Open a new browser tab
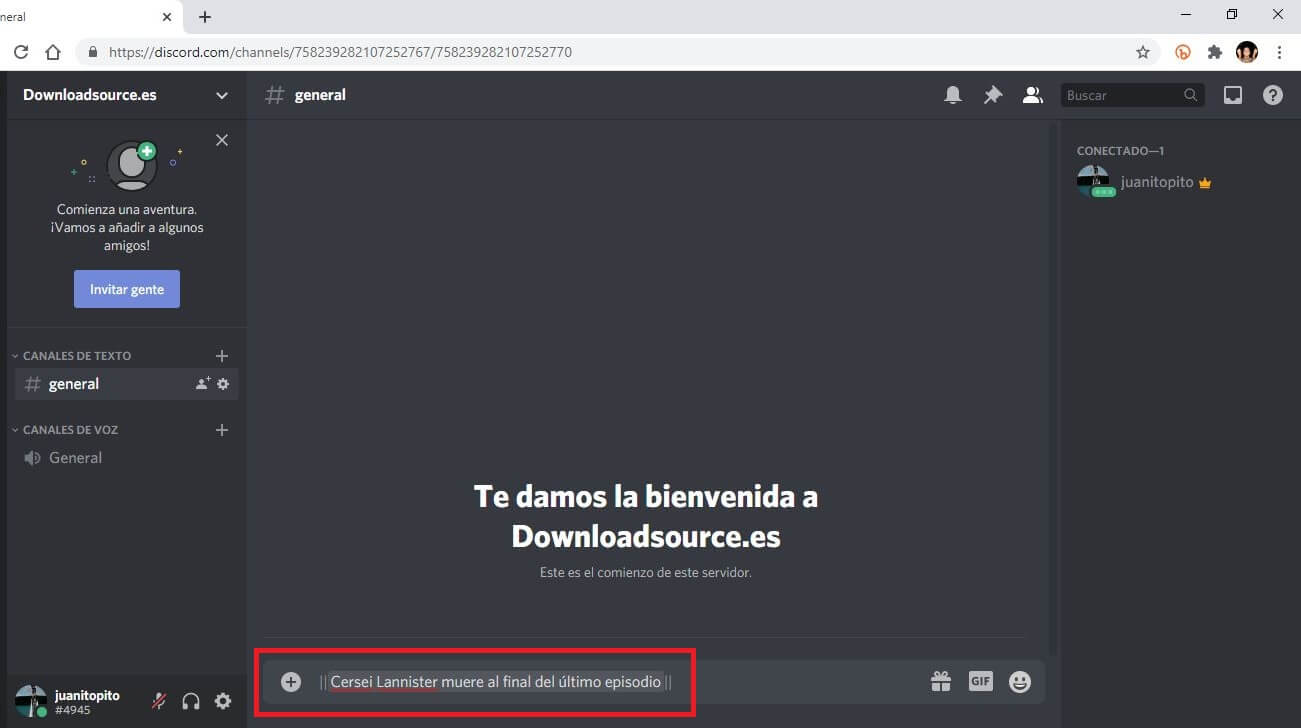The width and height of the screenshot is (1301, 728). (205, 17)
